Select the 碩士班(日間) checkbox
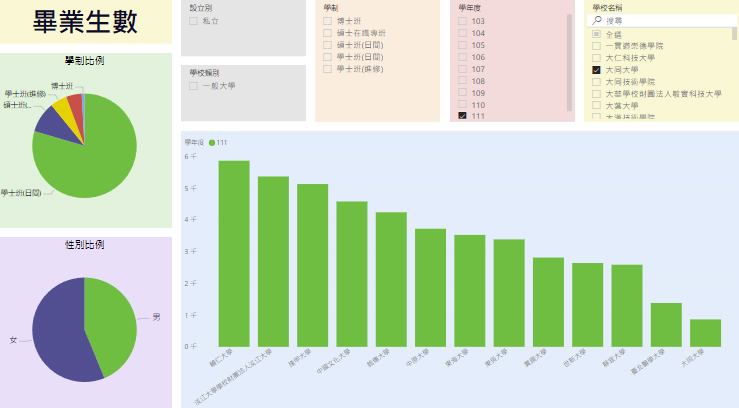739x408 pixels. click(328, 45)
